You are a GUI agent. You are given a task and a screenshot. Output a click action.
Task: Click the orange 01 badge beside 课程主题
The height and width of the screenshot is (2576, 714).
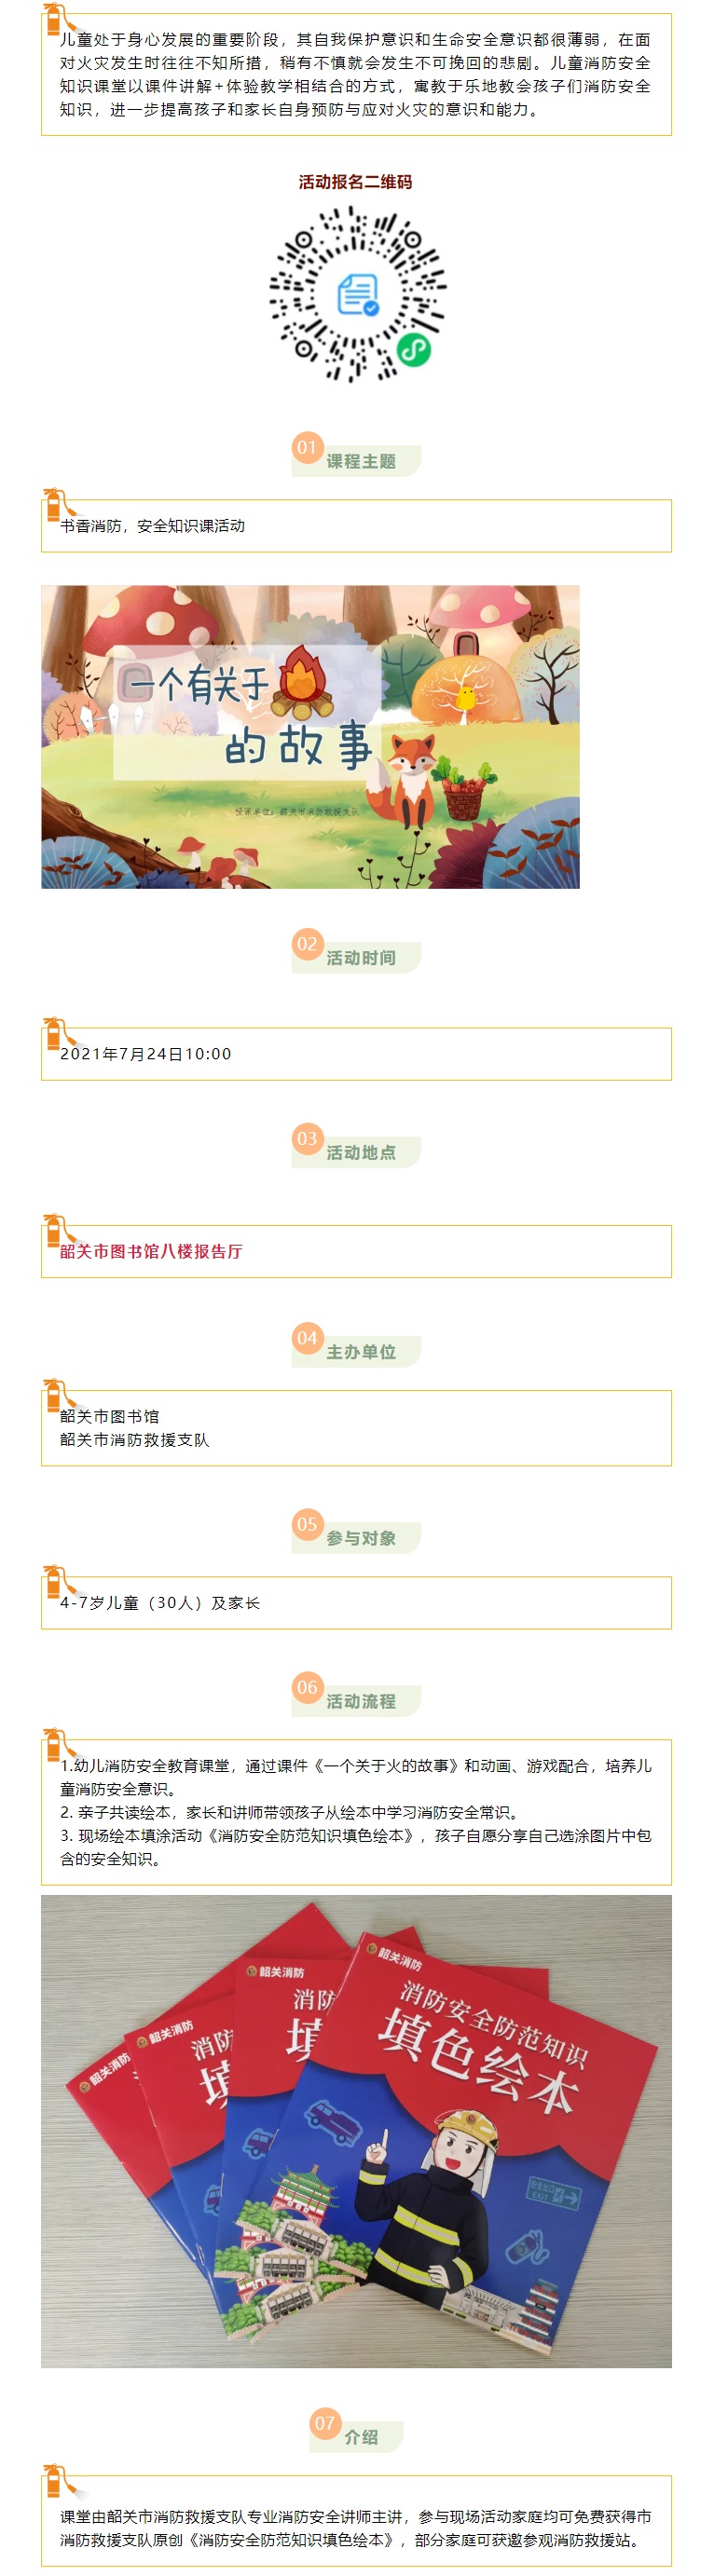point(307,447)
